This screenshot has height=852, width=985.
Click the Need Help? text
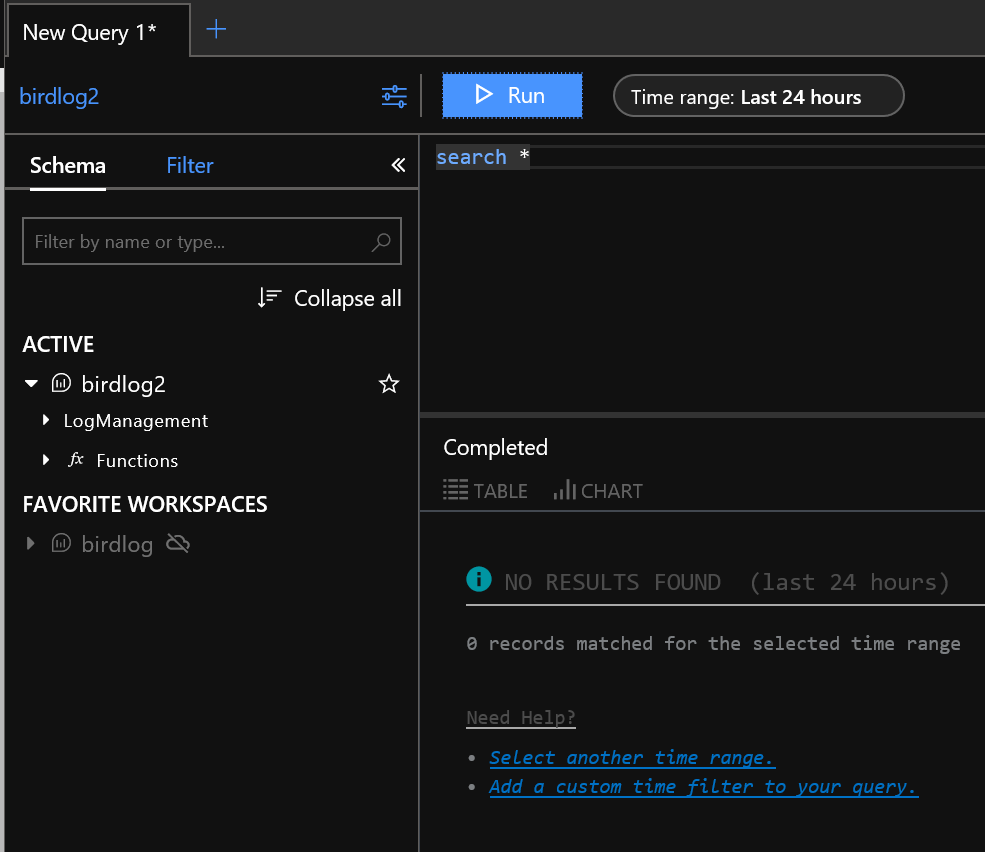(521, 718)
